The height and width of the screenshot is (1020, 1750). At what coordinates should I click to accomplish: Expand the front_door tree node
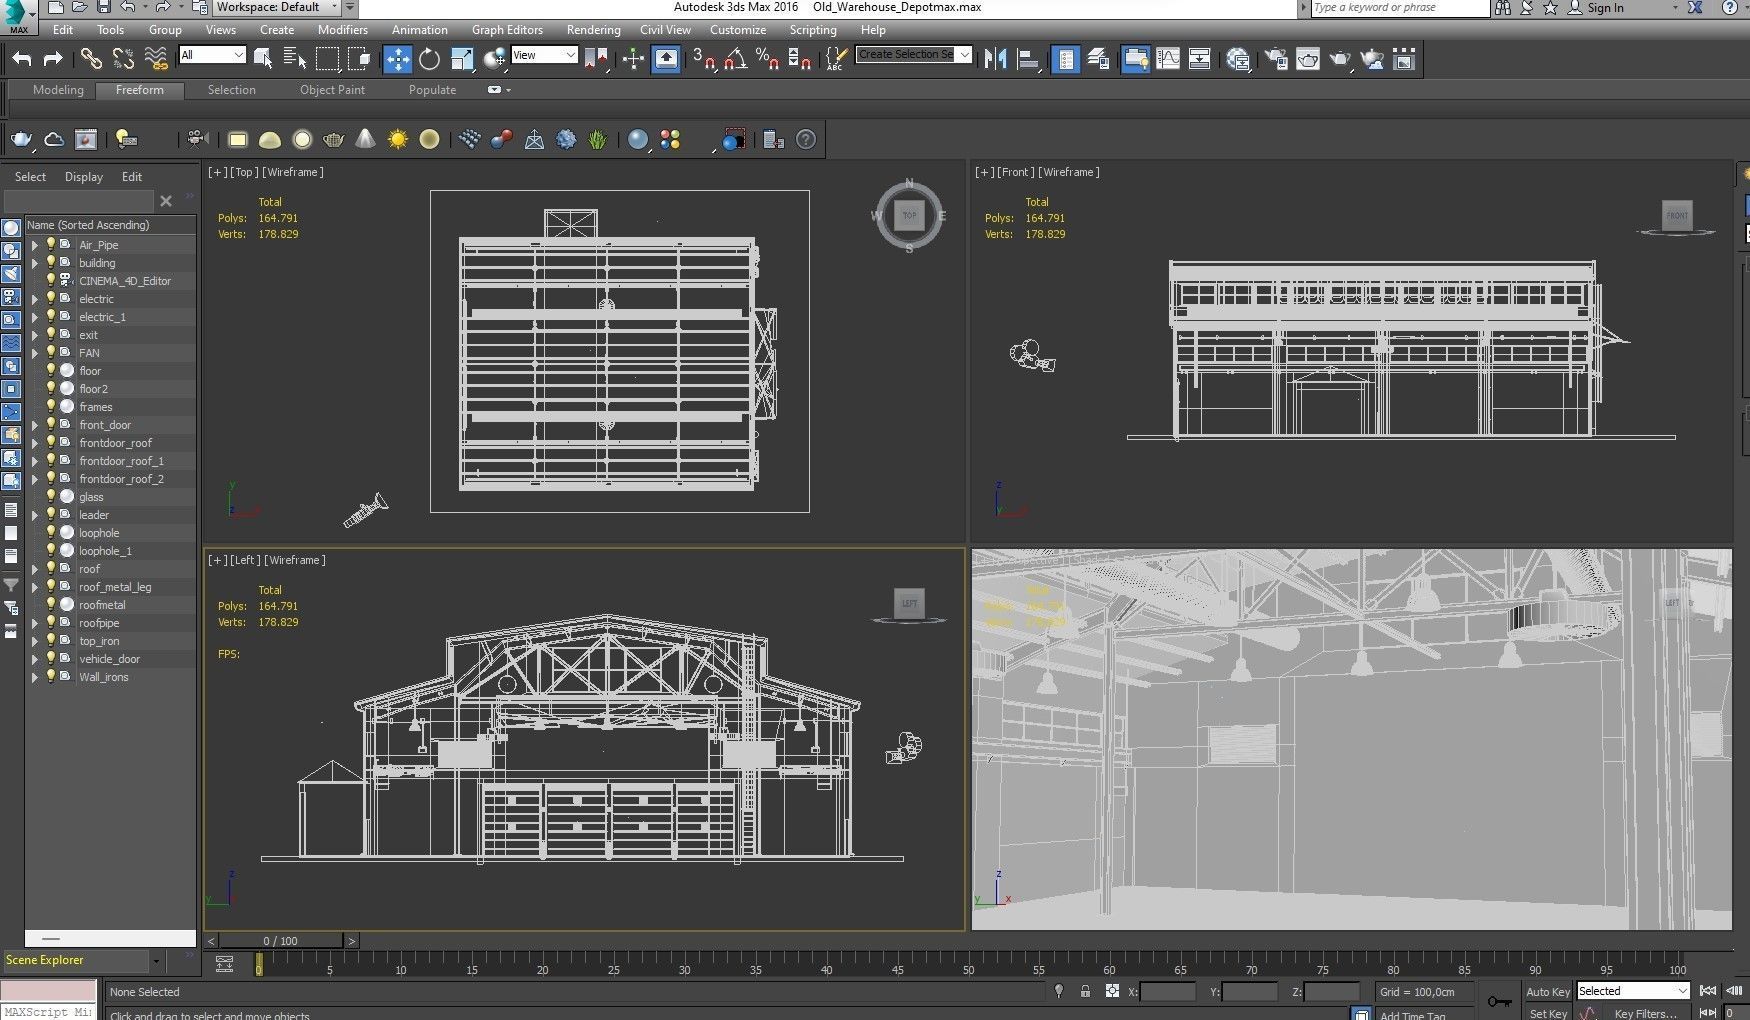pos(35,425)
